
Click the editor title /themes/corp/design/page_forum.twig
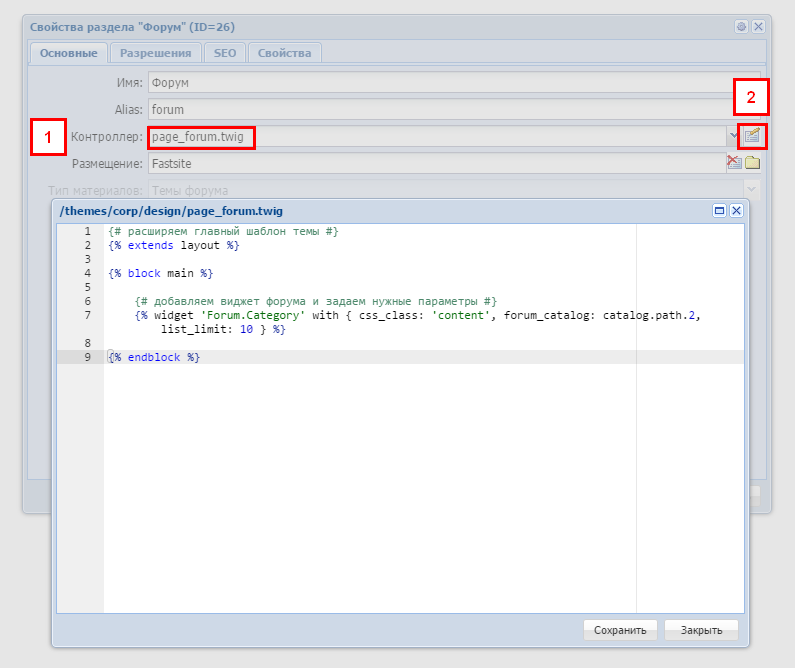tap(171, 211)
